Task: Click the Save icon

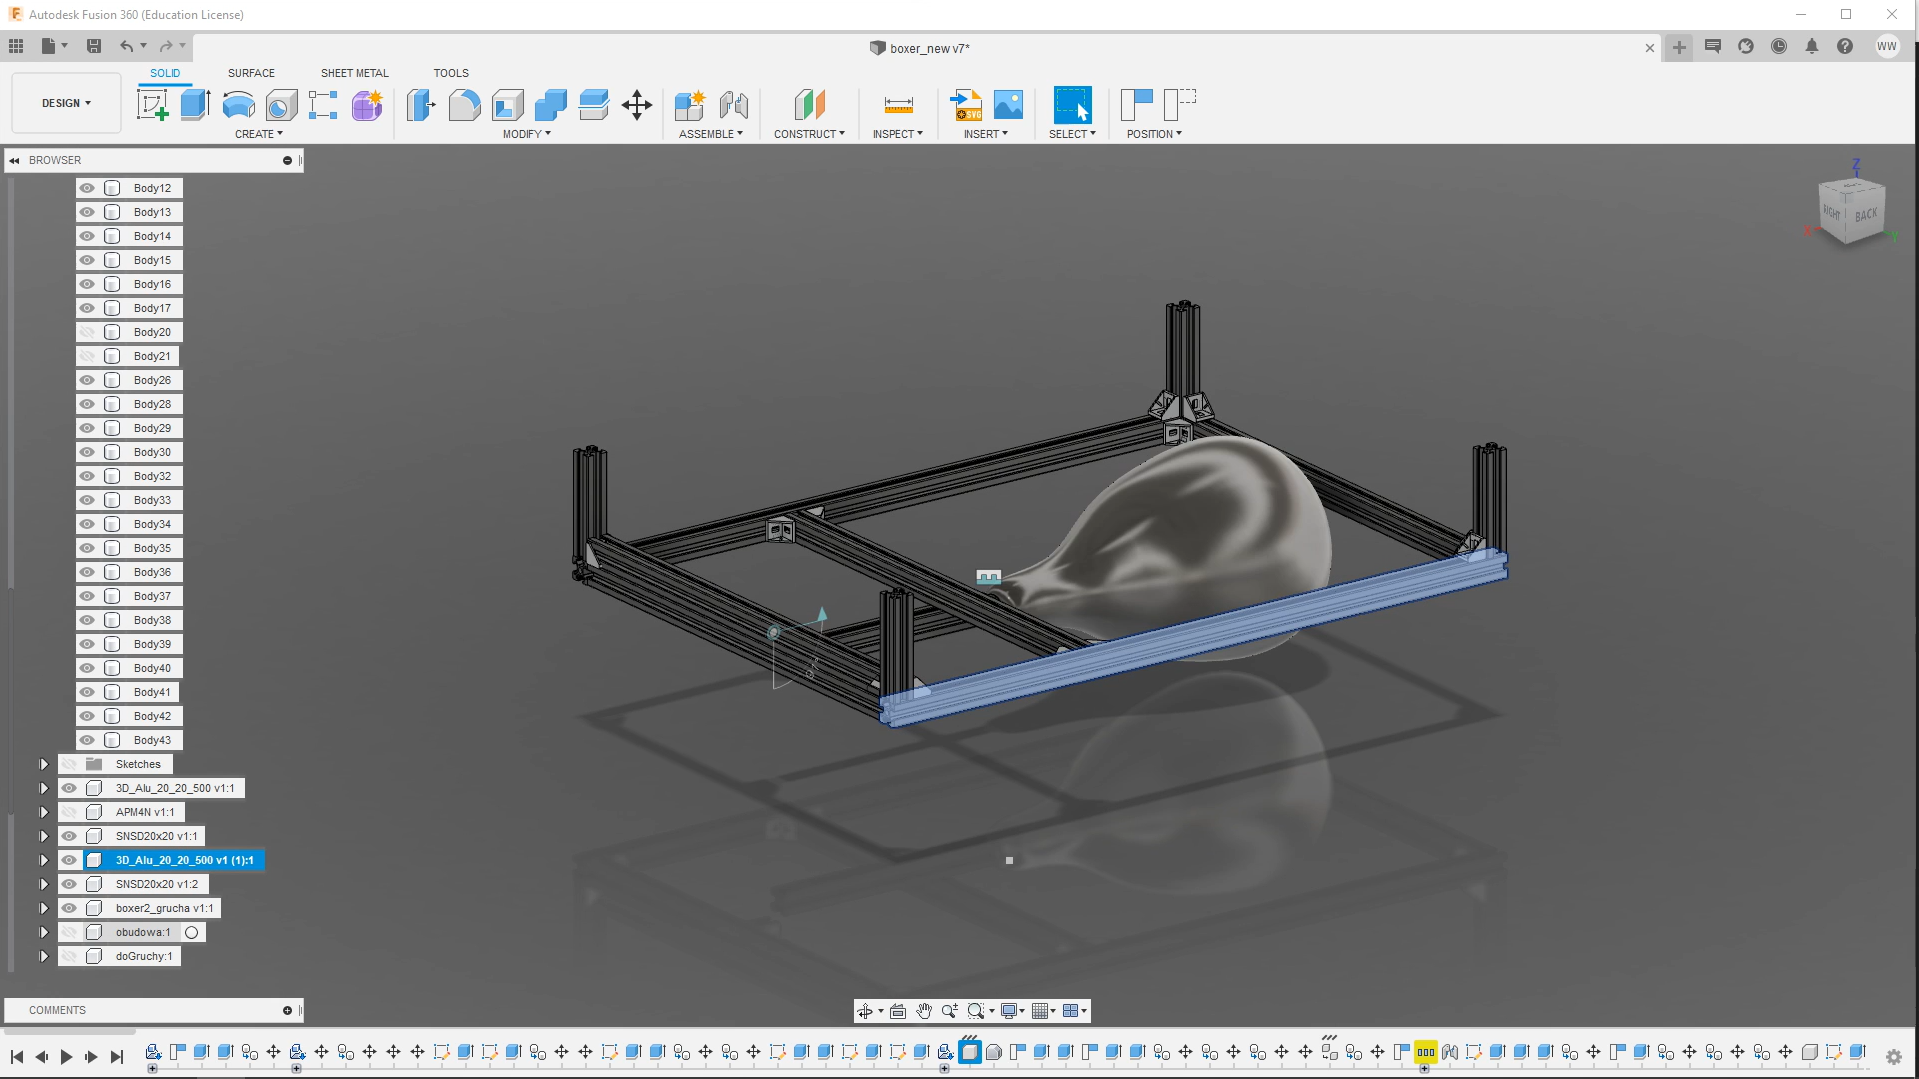Action: click(x=94, y=46)
